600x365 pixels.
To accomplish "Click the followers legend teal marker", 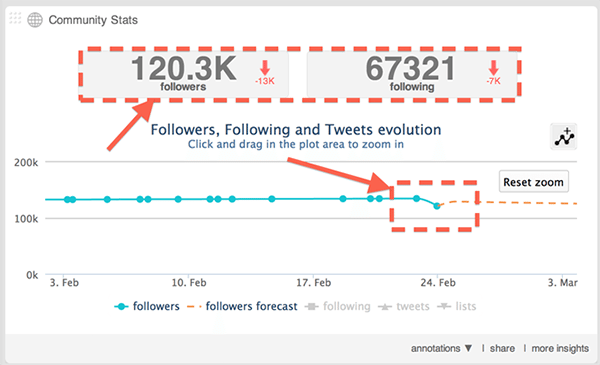I will 121,306.
